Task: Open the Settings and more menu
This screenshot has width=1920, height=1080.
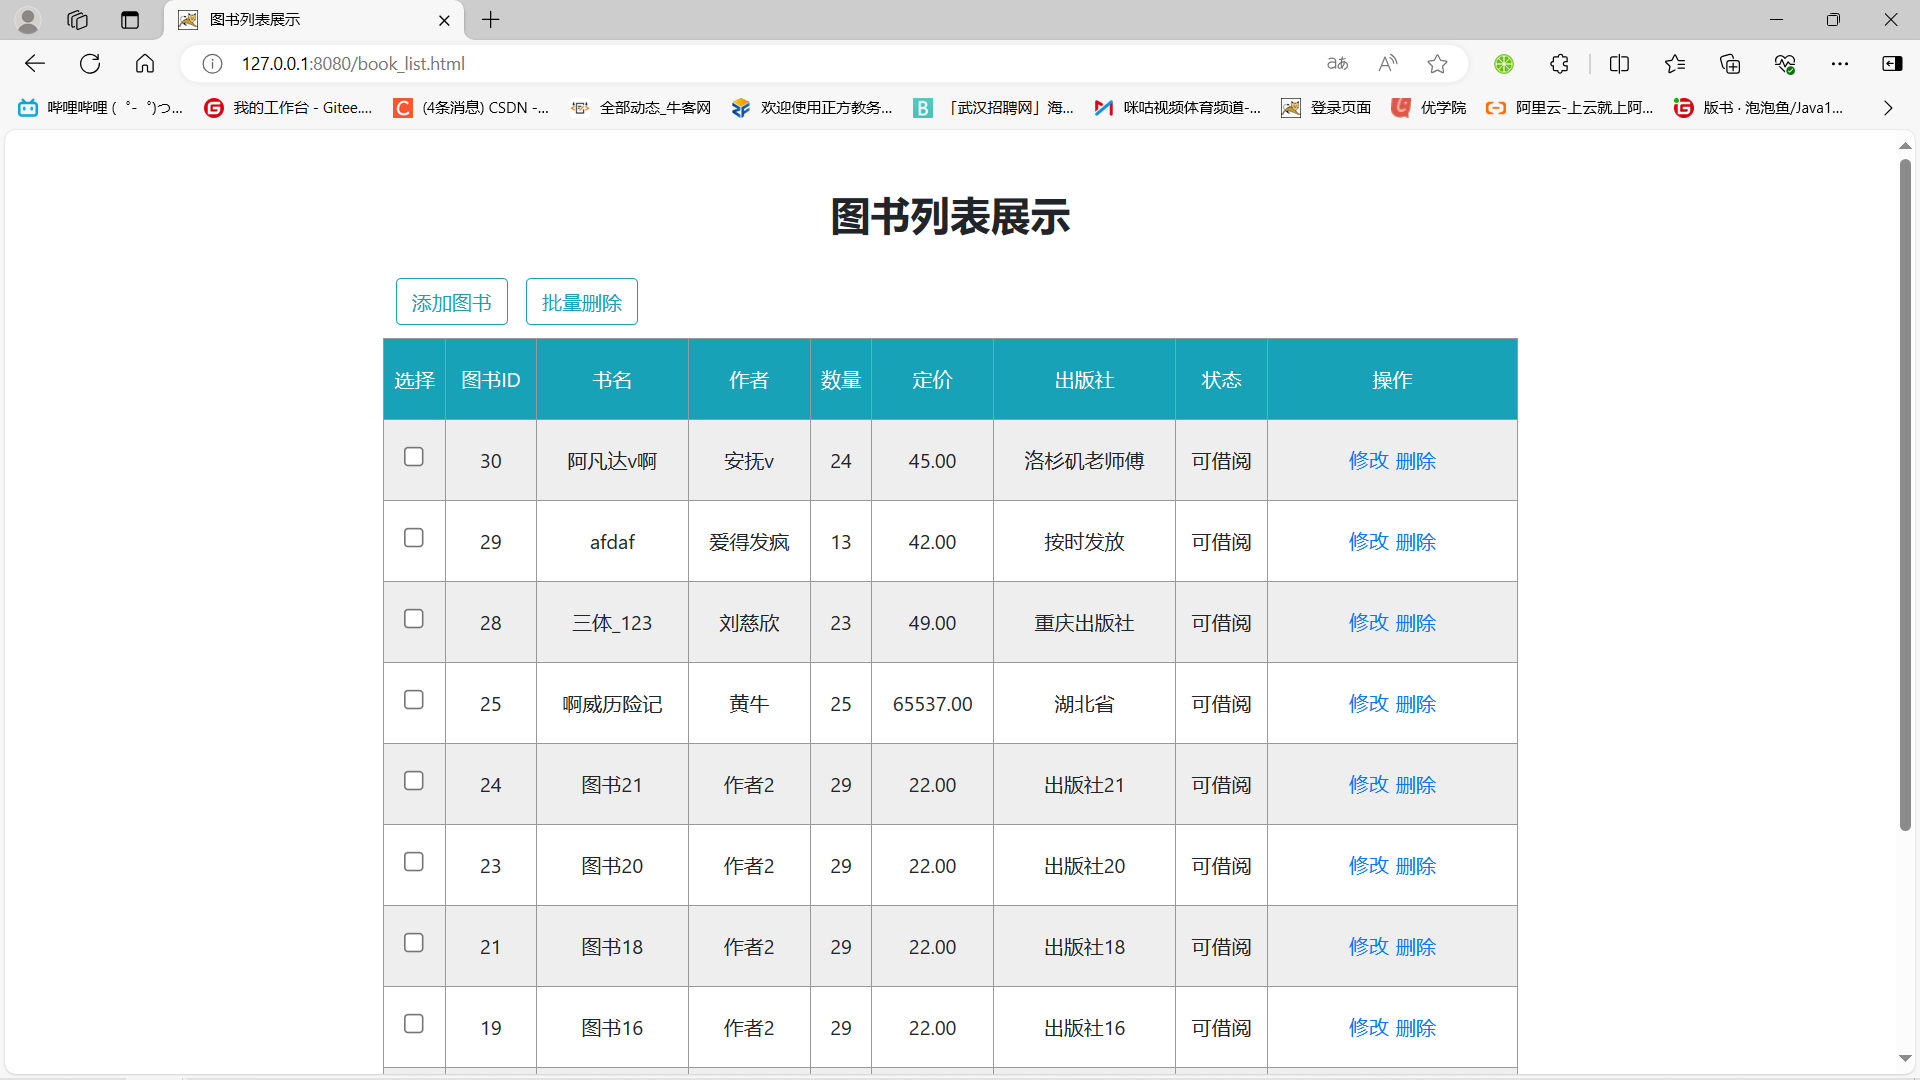Action: click(1840, 64)
